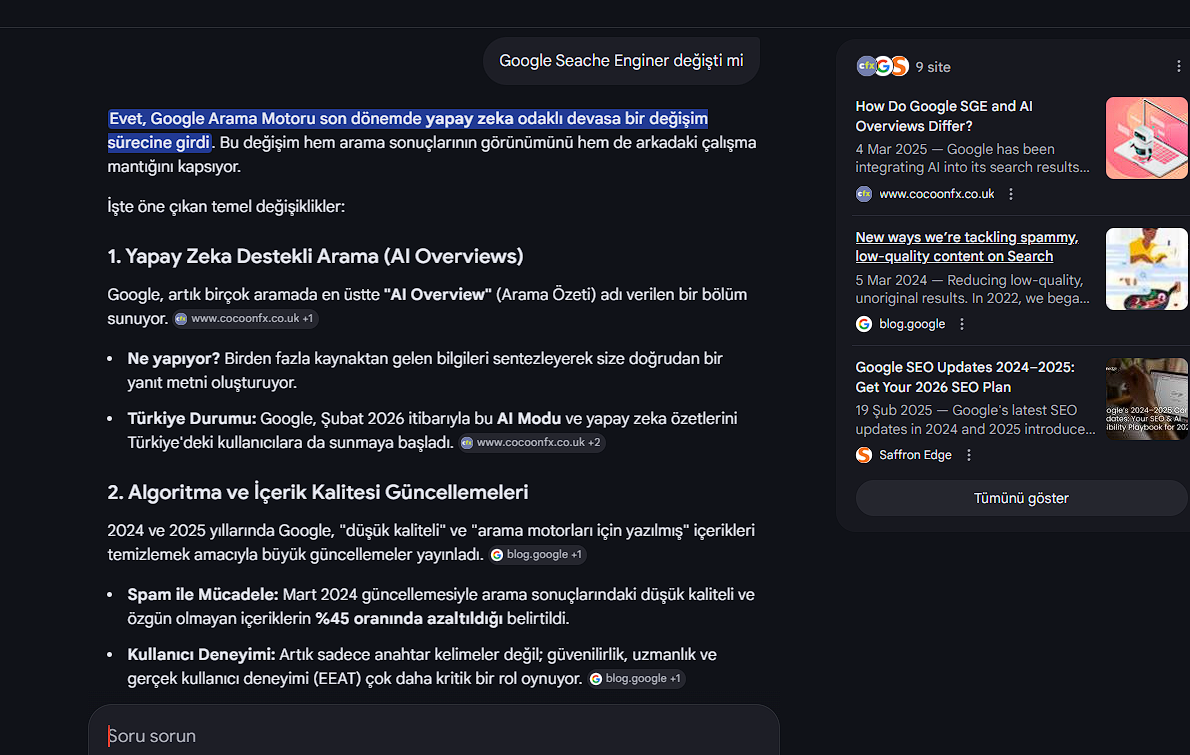Viewport: 1190px width, 755px height.
Task: Click the bold %45 oranında azaltıldığı text
Action: [x=409, y=618]
